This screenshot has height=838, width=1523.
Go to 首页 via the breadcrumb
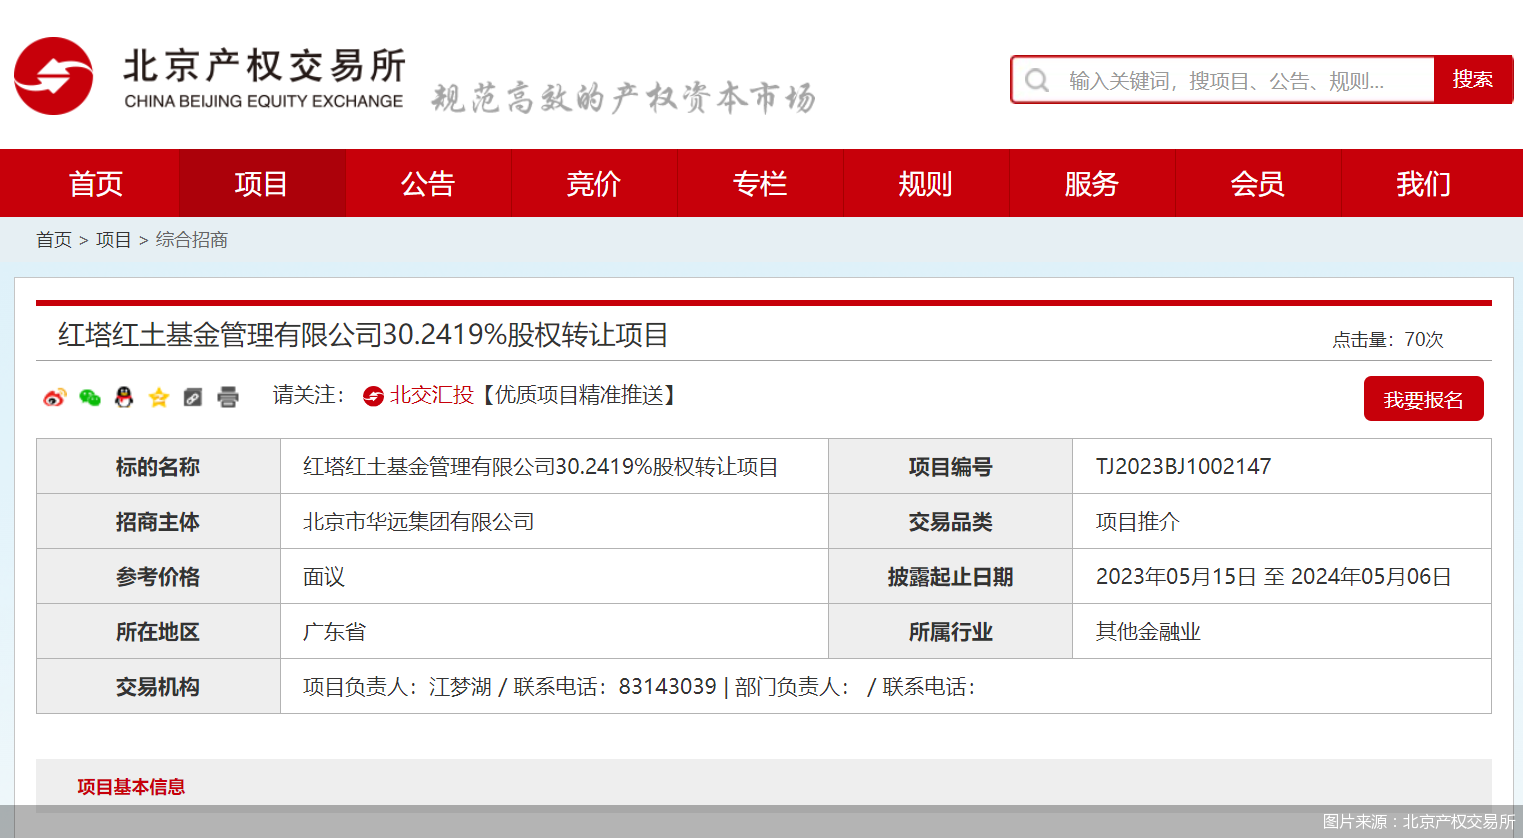point(53,240)
